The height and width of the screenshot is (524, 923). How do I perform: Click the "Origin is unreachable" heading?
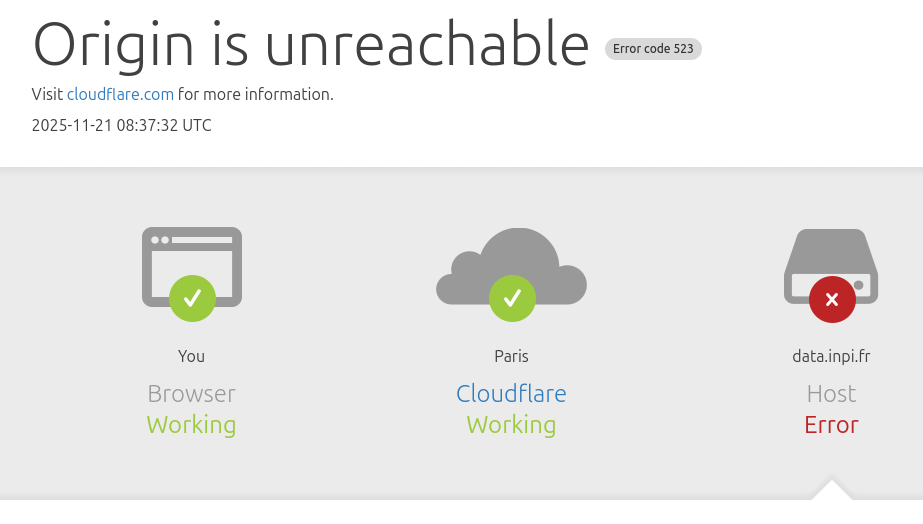(x=310, y=44)
